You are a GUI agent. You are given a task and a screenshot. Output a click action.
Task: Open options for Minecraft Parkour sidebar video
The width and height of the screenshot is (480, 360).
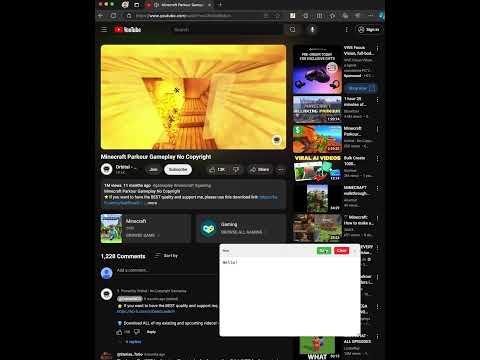point(377,129)
